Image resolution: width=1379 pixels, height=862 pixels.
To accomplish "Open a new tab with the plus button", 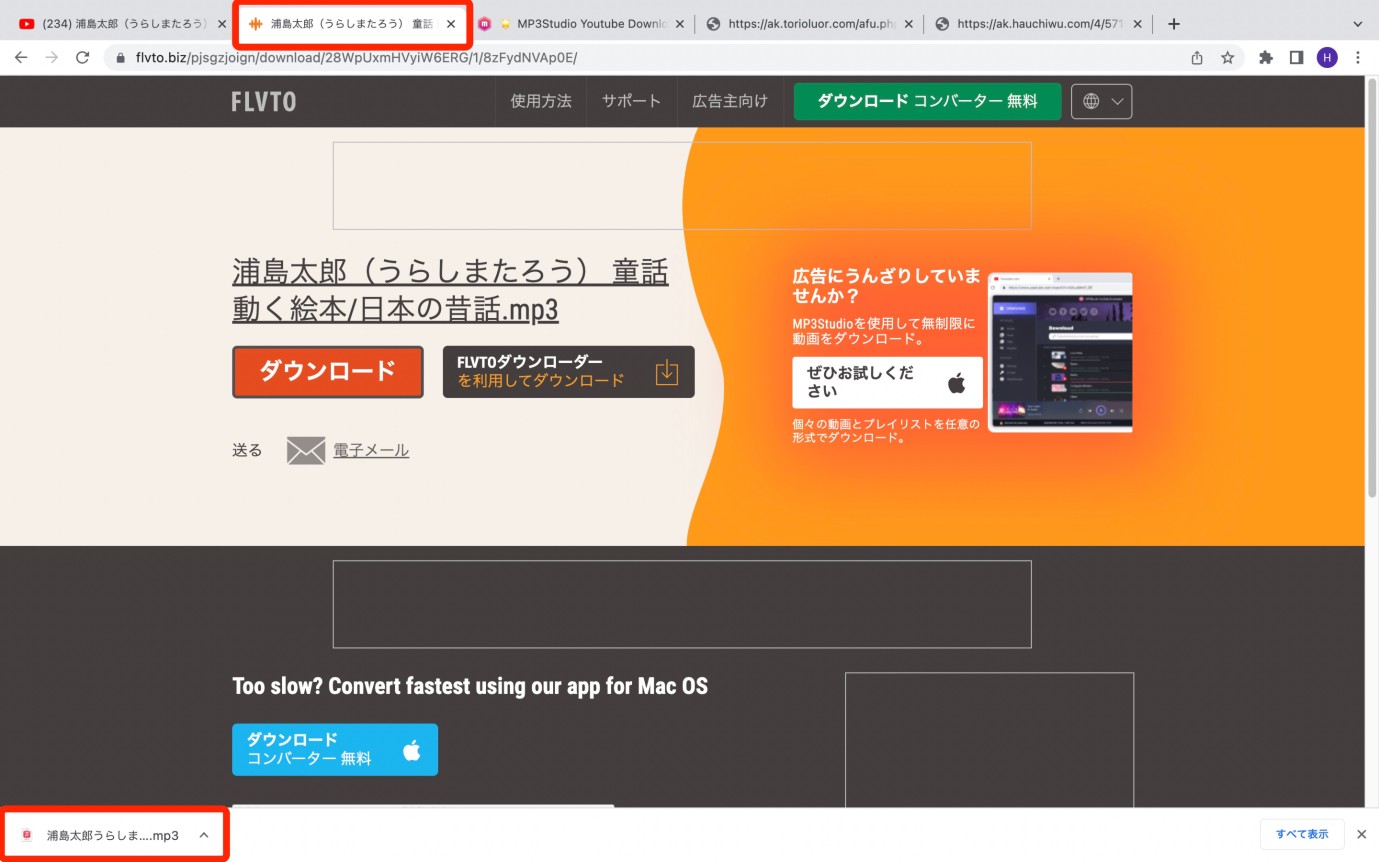I will coord(1174,24).
